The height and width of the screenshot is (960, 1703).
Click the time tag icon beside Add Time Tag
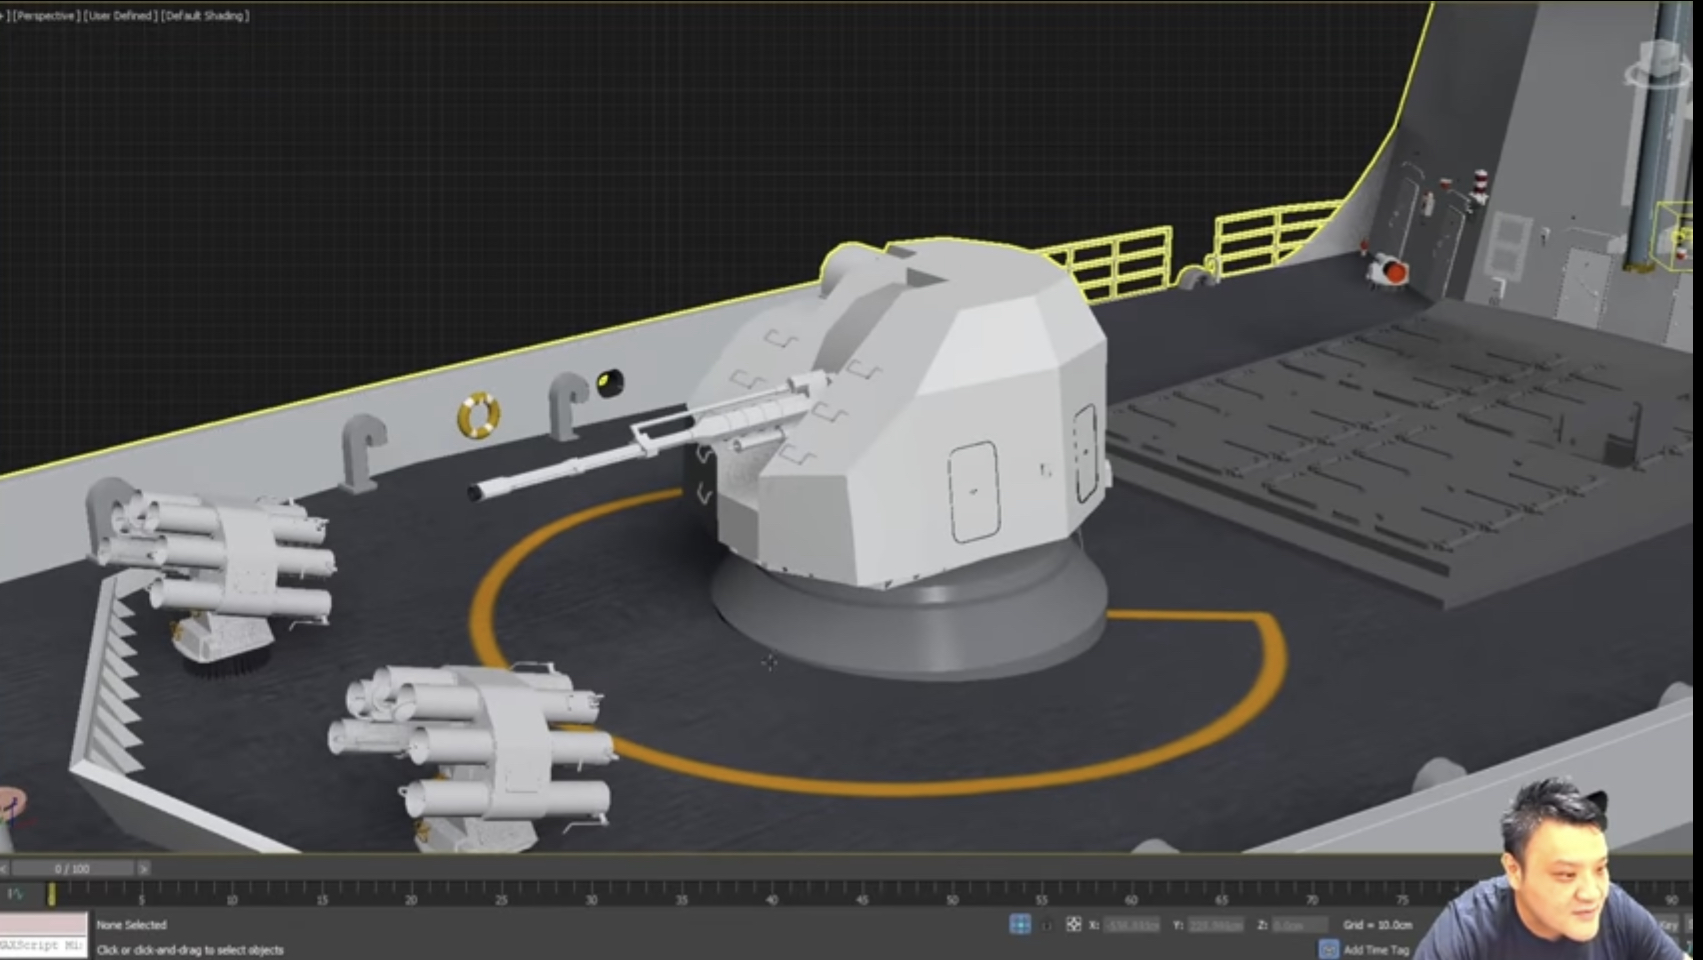click(1328, 949)
